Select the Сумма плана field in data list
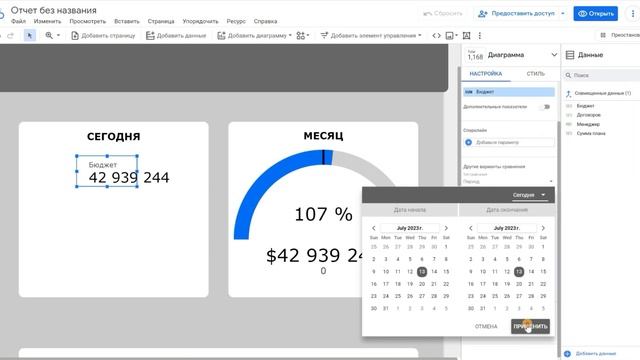Screen dimensions: 640x360 tap(591, 133)
